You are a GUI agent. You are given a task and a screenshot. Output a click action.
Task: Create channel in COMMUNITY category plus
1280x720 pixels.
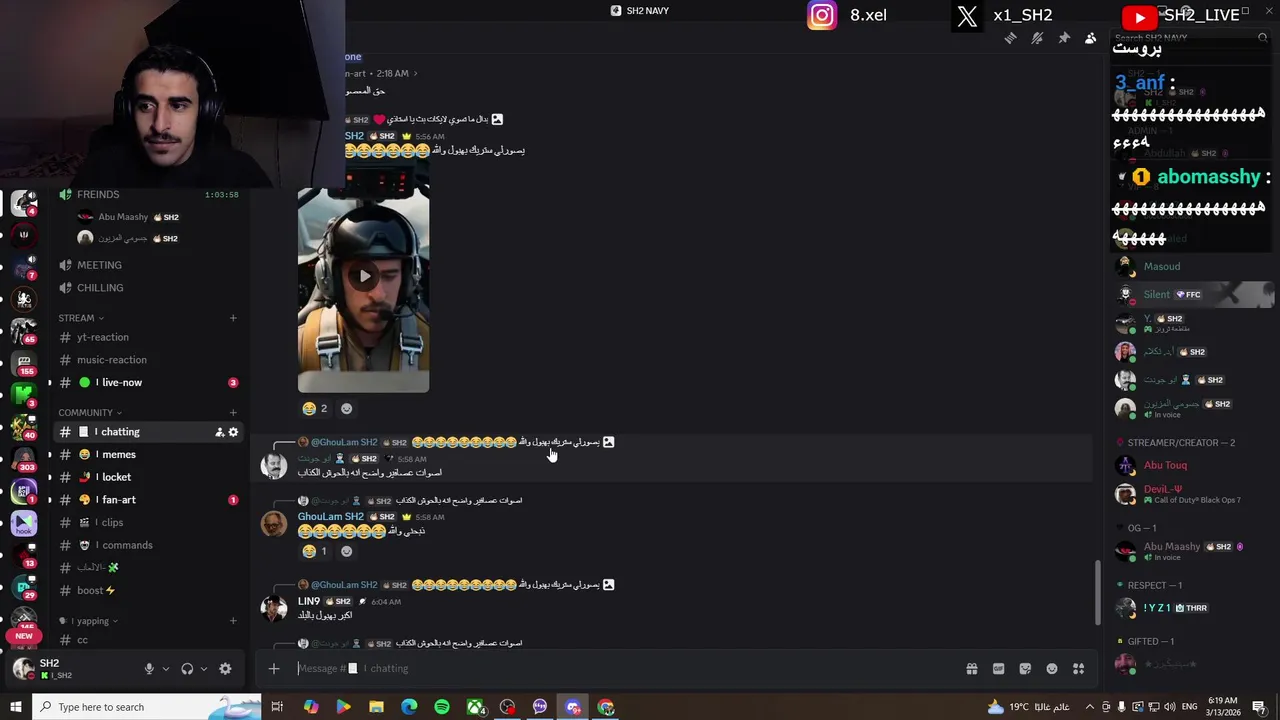pos(233,413)
